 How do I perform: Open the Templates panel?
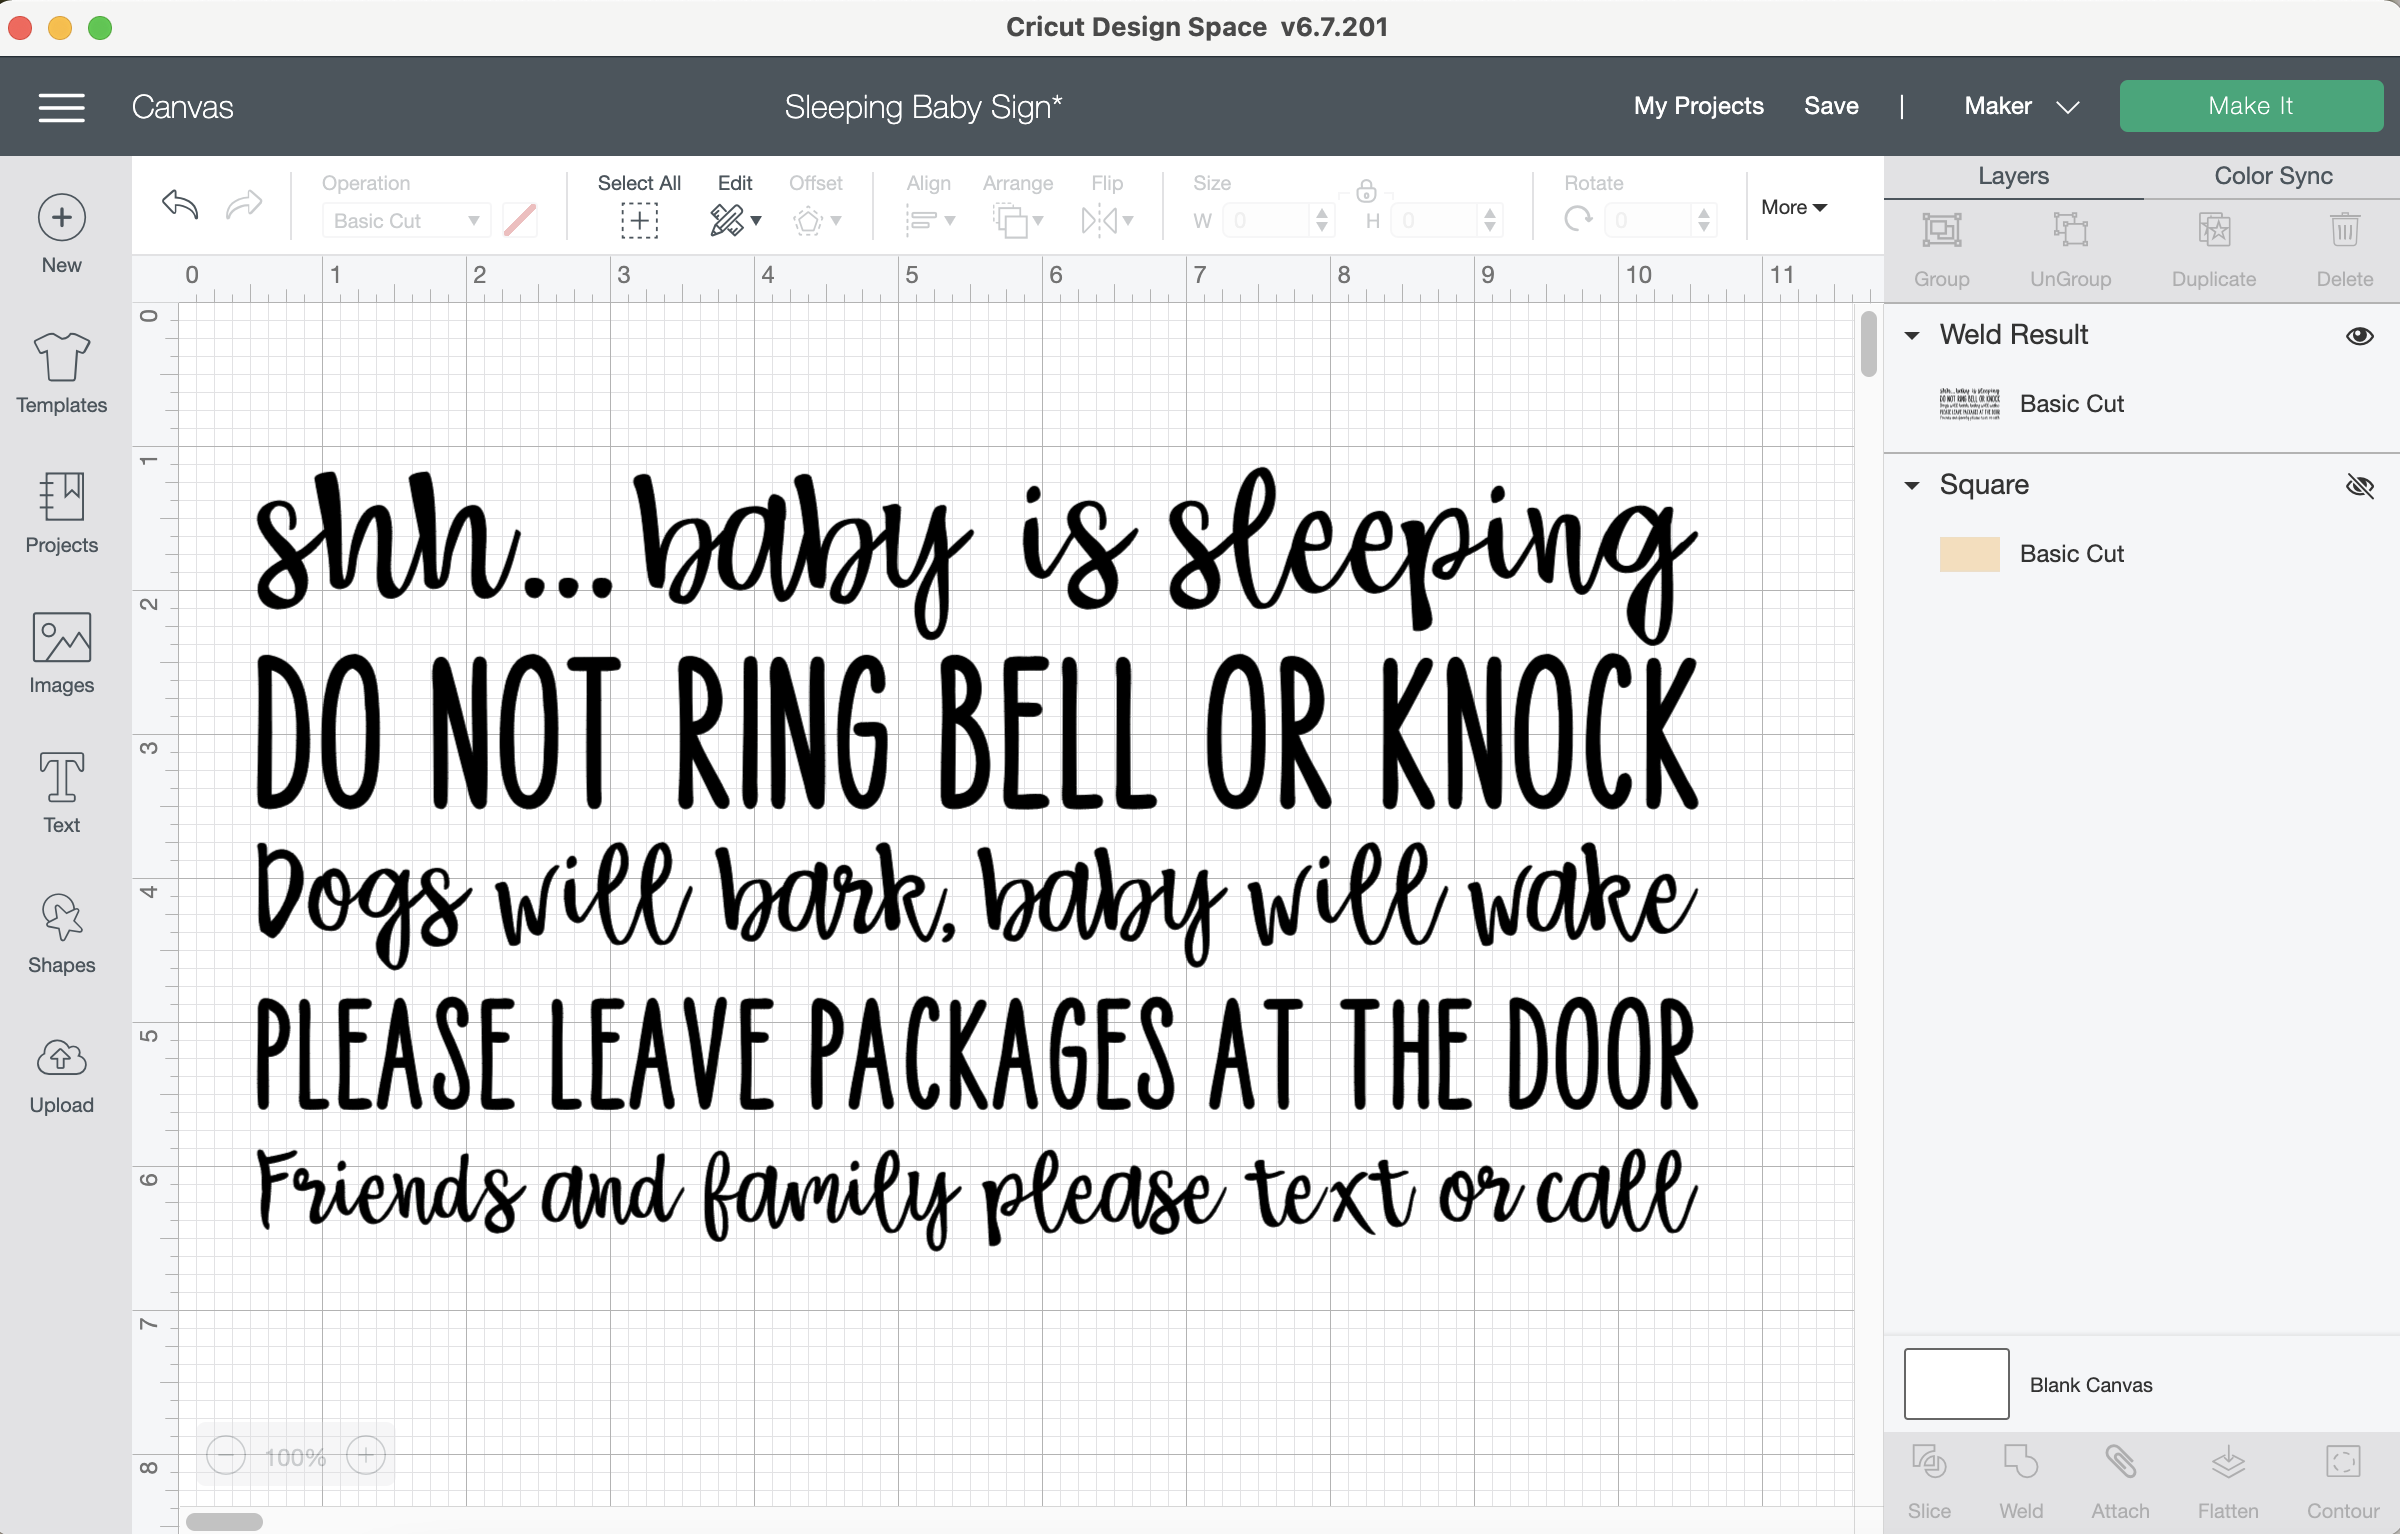click(61, 374)
